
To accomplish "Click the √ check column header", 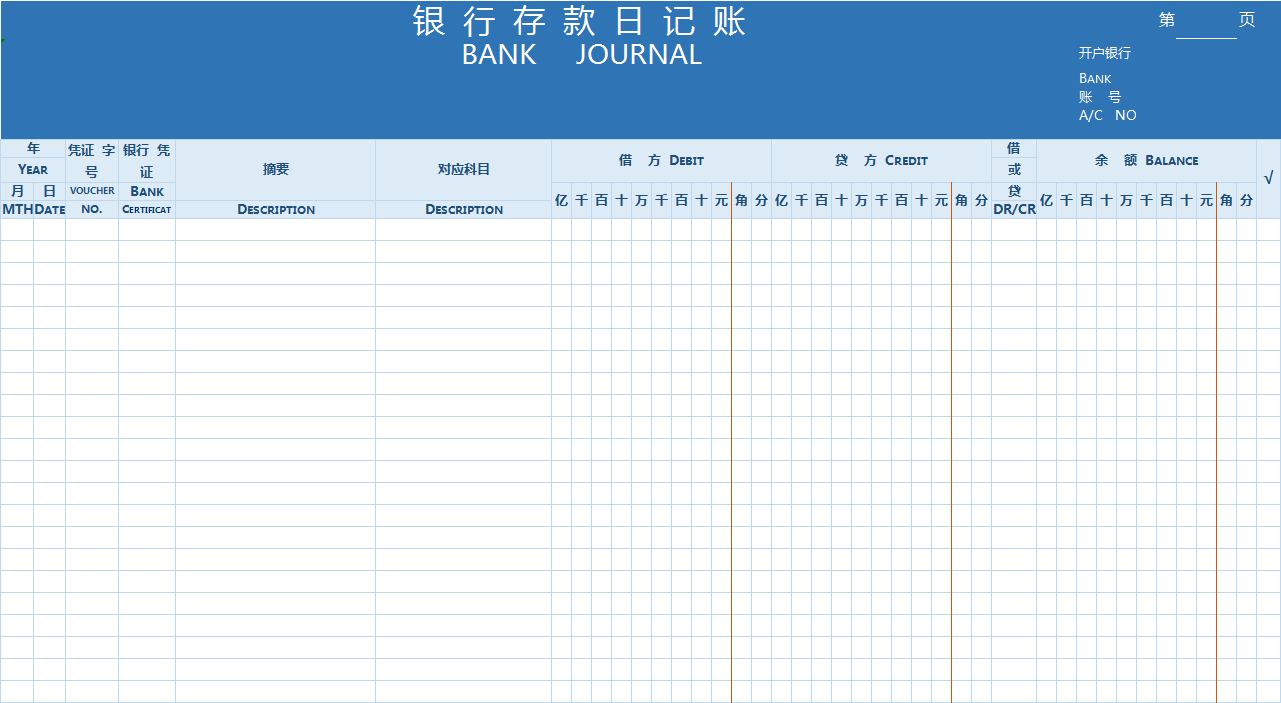I will [x=1268, y=177].
